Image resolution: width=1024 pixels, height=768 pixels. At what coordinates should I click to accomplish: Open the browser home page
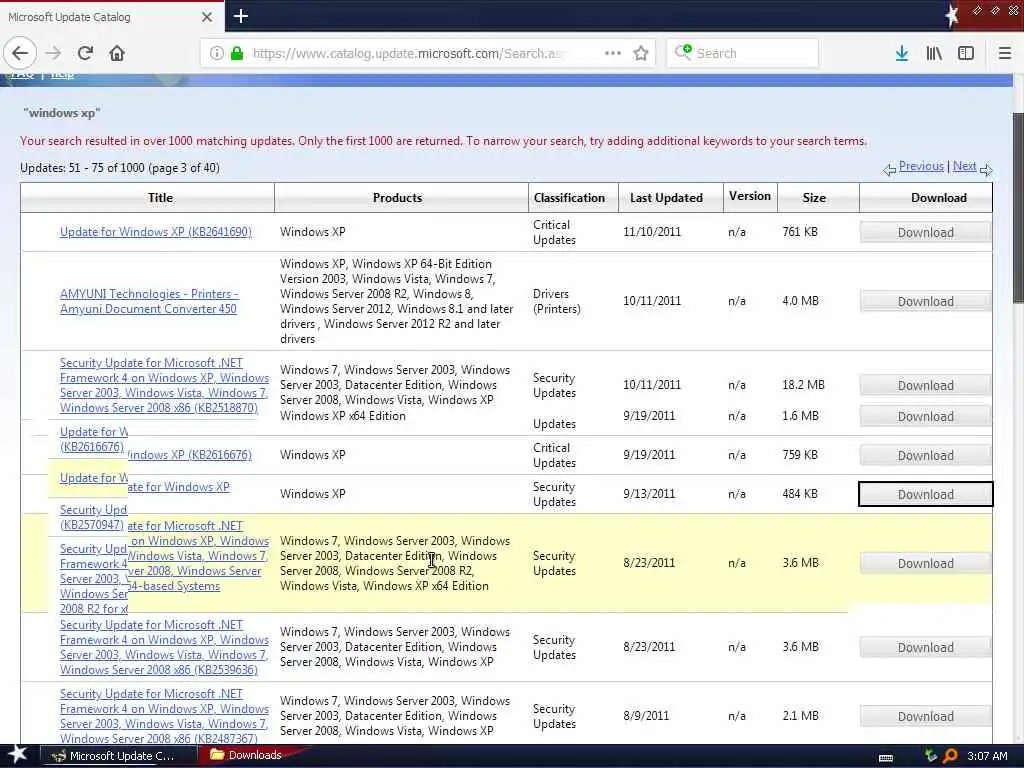[x=117, y=53]
